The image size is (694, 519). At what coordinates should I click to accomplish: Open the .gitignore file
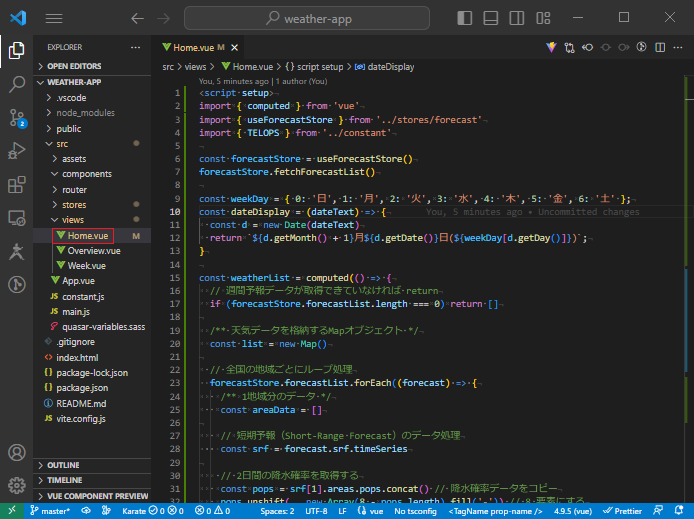(x=92, y=342)
